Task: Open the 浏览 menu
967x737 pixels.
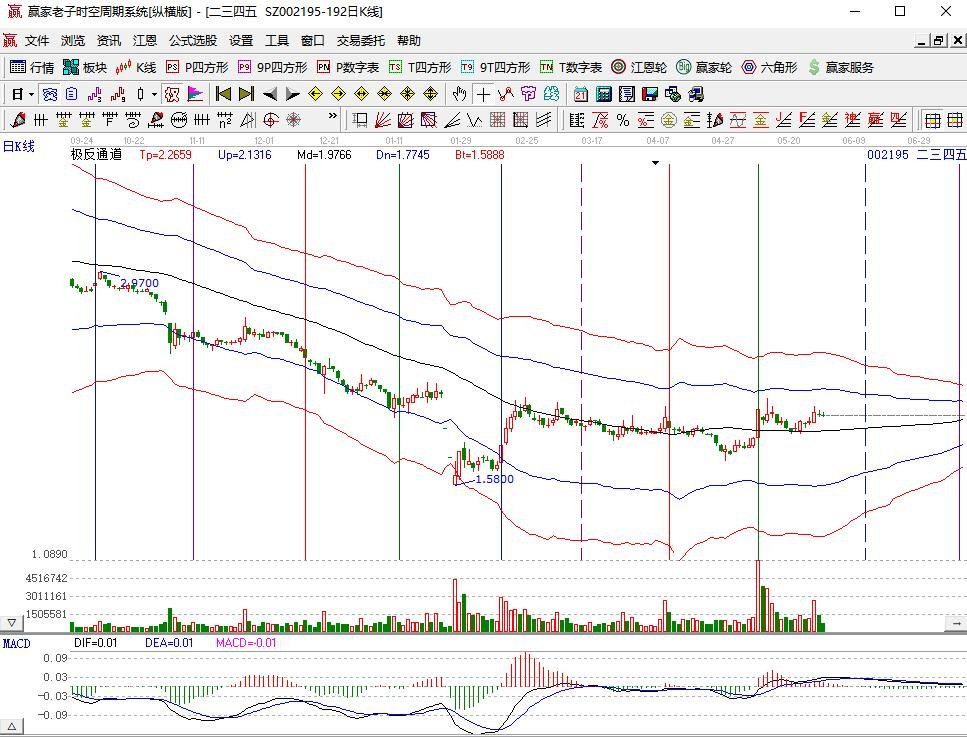Action: pyautogui.click(x=73, y=41)
